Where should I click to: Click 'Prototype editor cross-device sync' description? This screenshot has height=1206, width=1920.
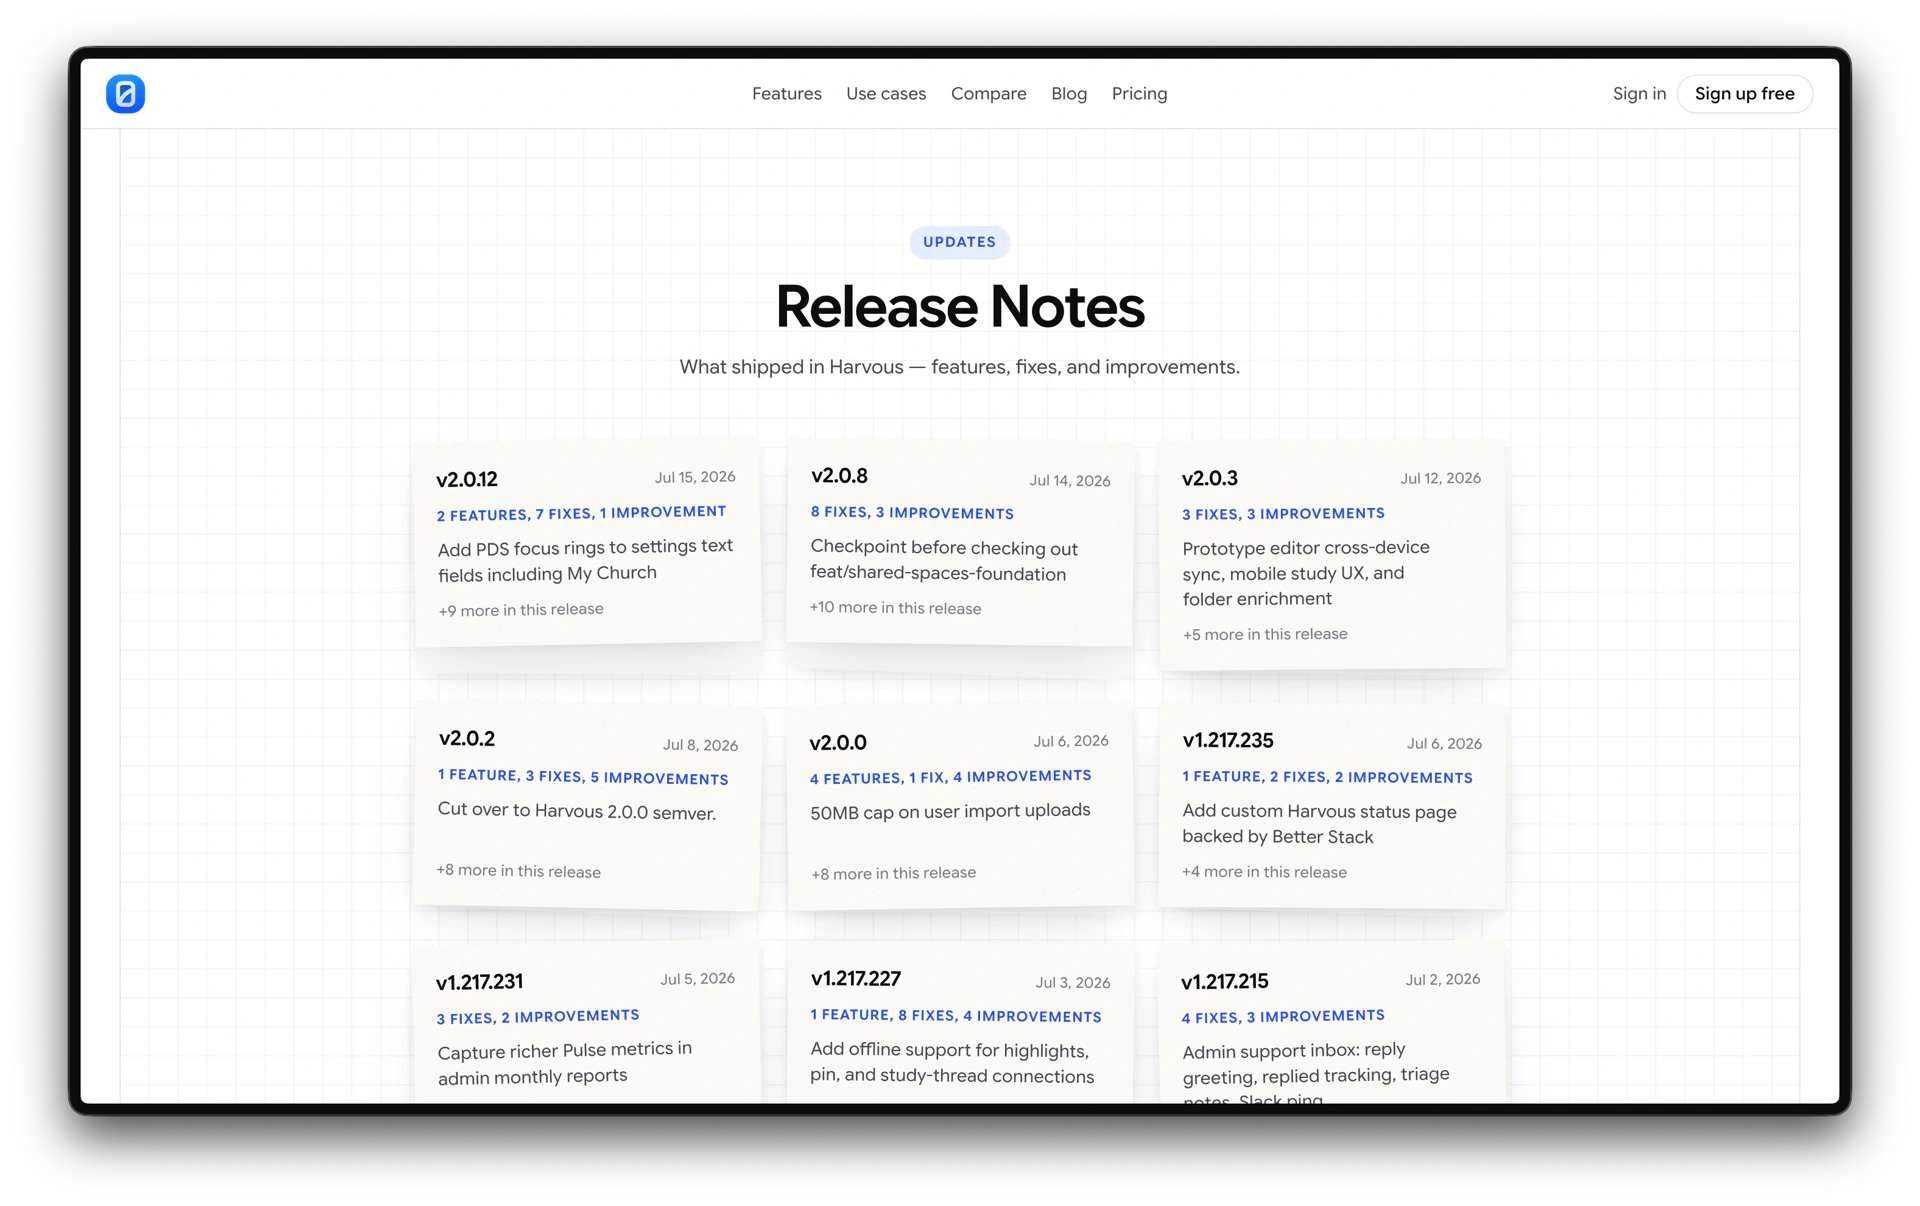pyautogui.click(x=1306, y=573)
